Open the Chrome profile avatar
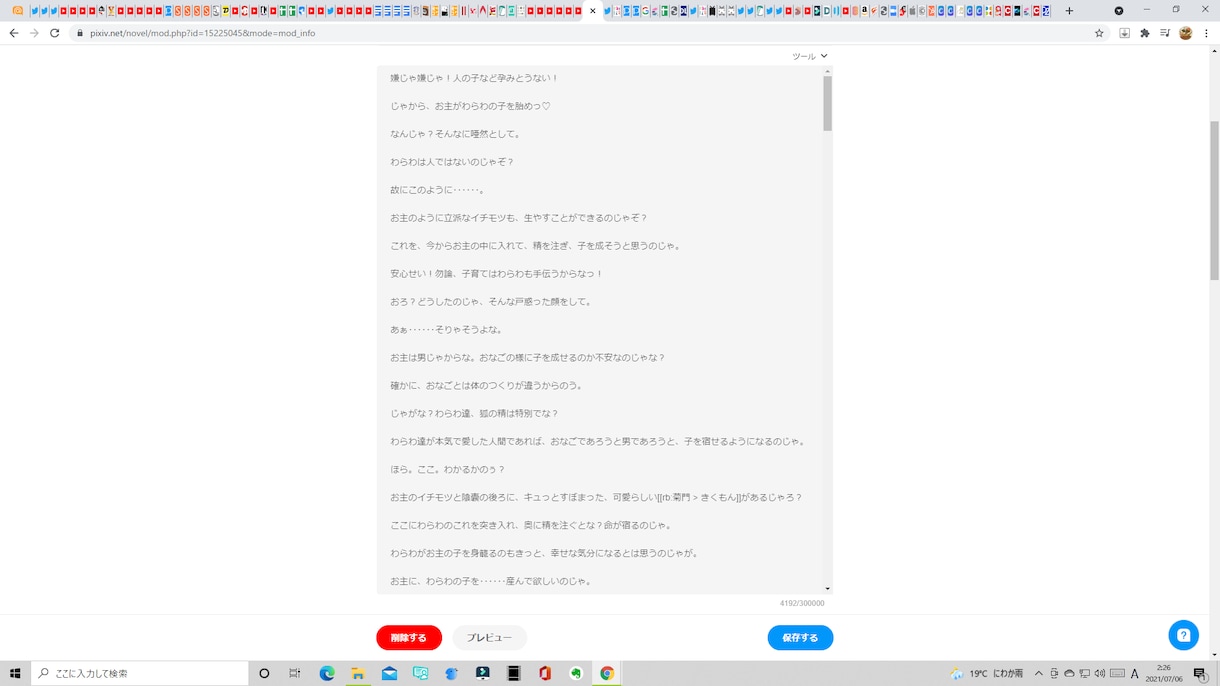 click(x=1186, y=33)
